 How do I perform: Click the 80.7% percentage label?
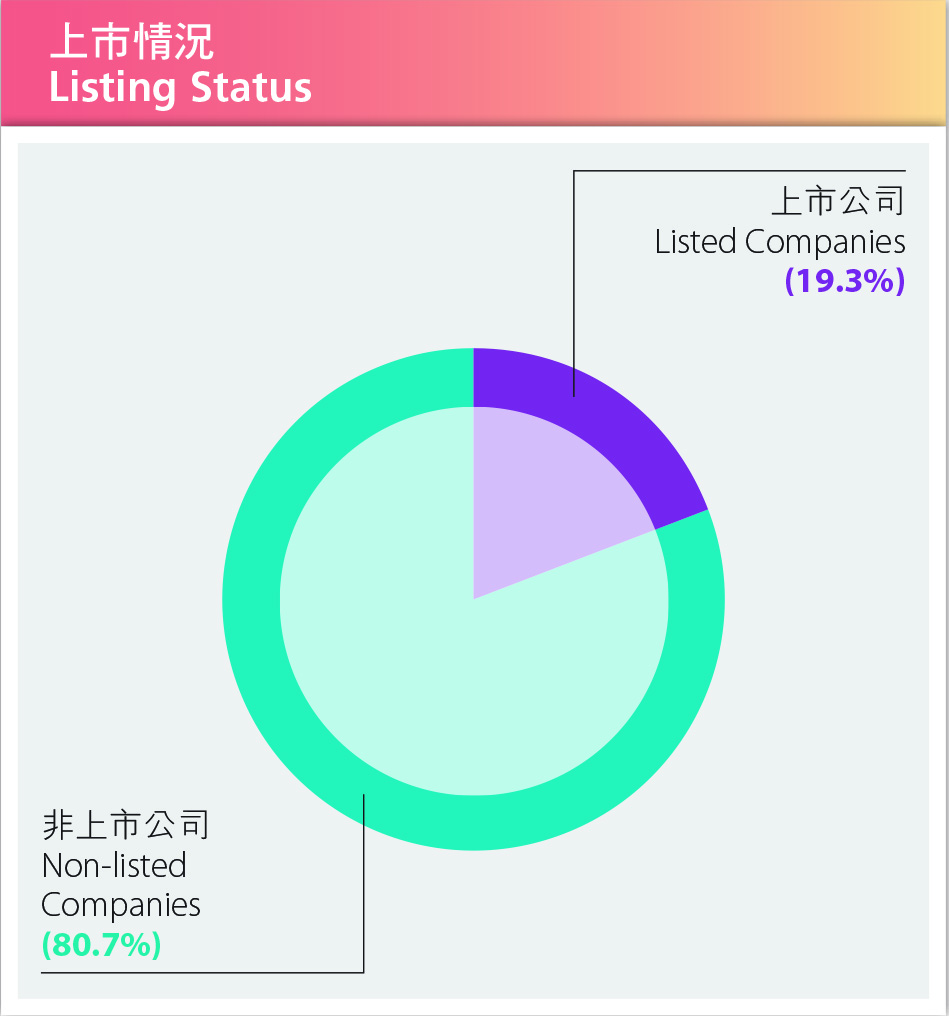tap(101, 944)
